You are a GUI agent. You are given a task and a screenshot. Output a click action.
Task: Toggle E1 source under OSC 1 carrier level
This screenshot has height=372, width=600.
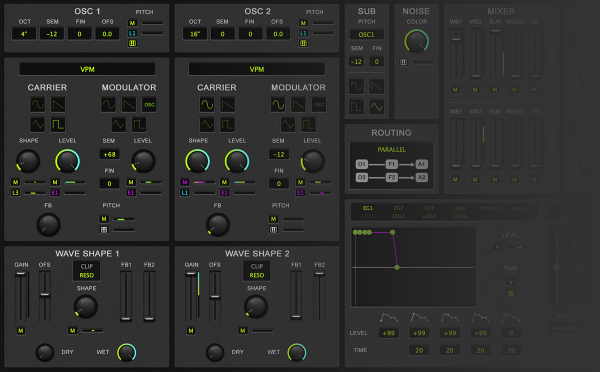[55, 193]
